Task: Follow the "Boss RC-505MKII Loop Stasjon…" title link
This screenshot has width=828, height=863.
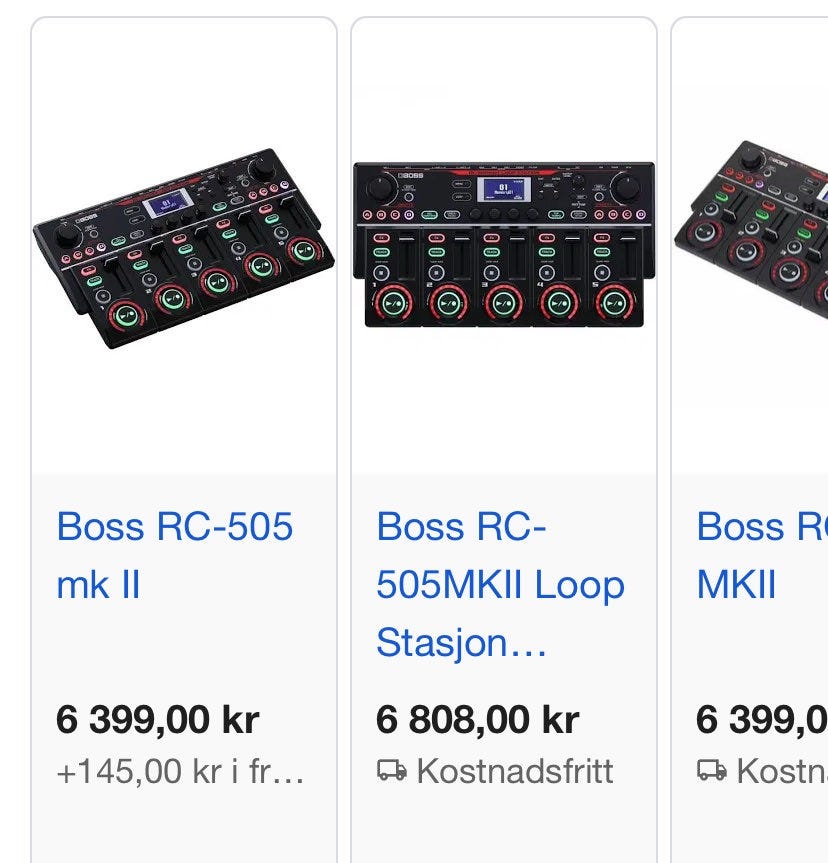Action: point(500,584)
